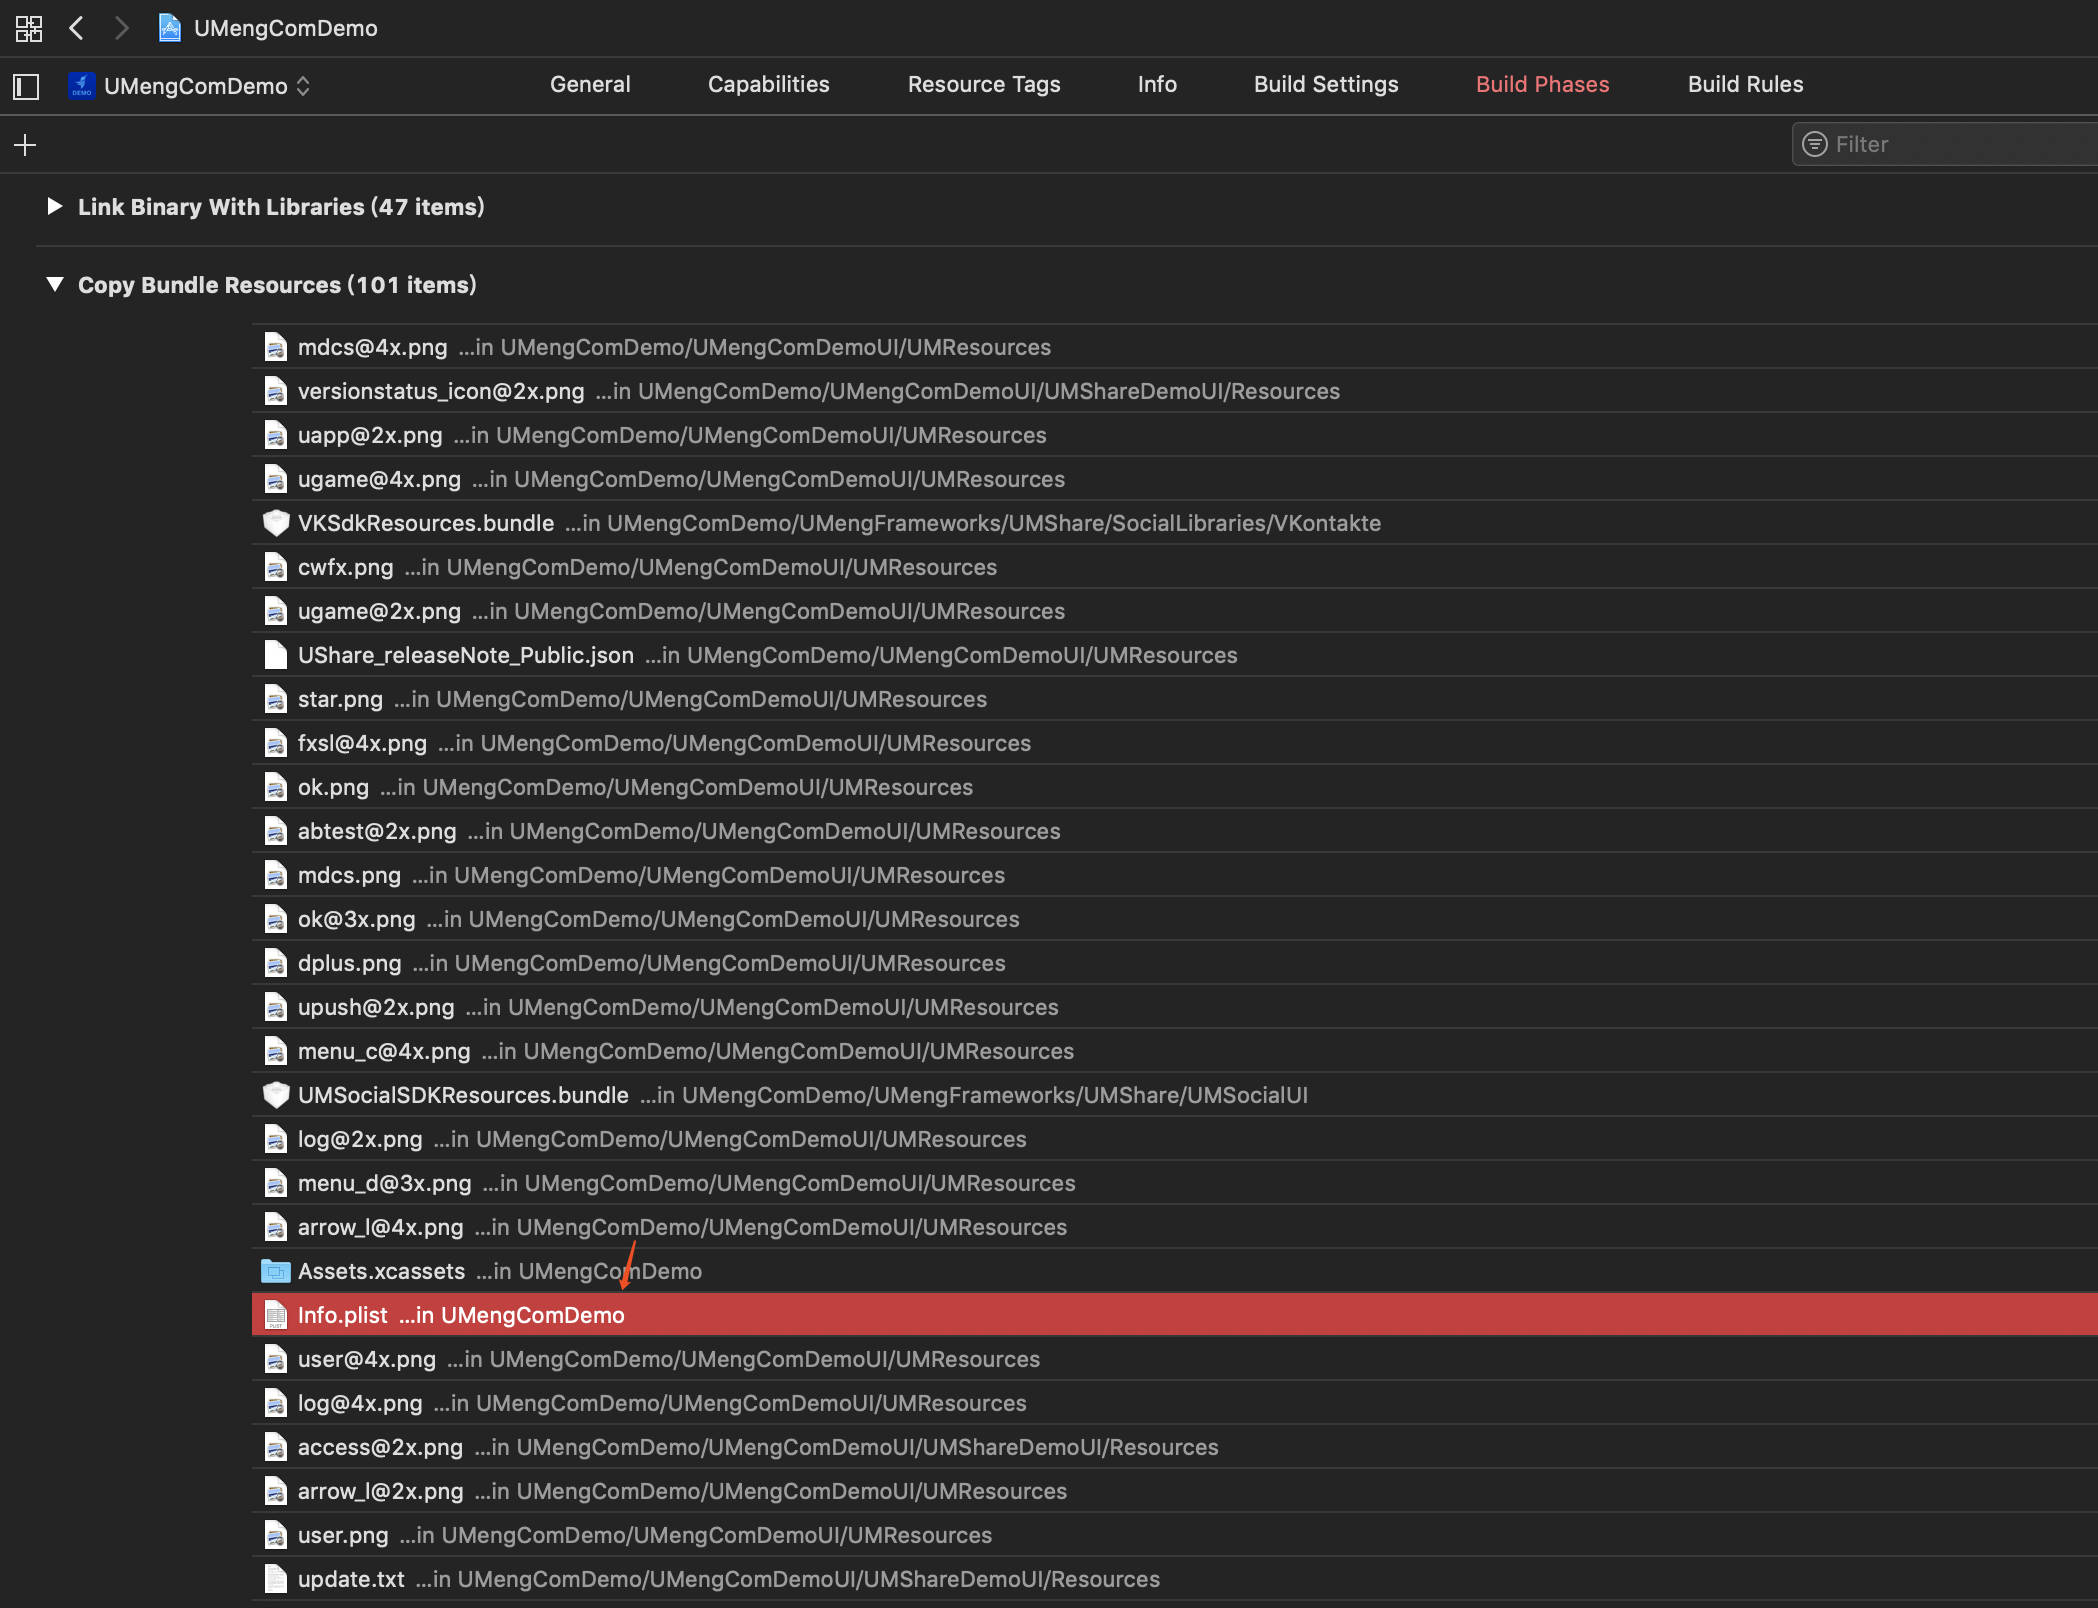This screenshot has height=1608, width=2098.
Task: Select the Assets.xcassets row
Action: [1175, 1271]
